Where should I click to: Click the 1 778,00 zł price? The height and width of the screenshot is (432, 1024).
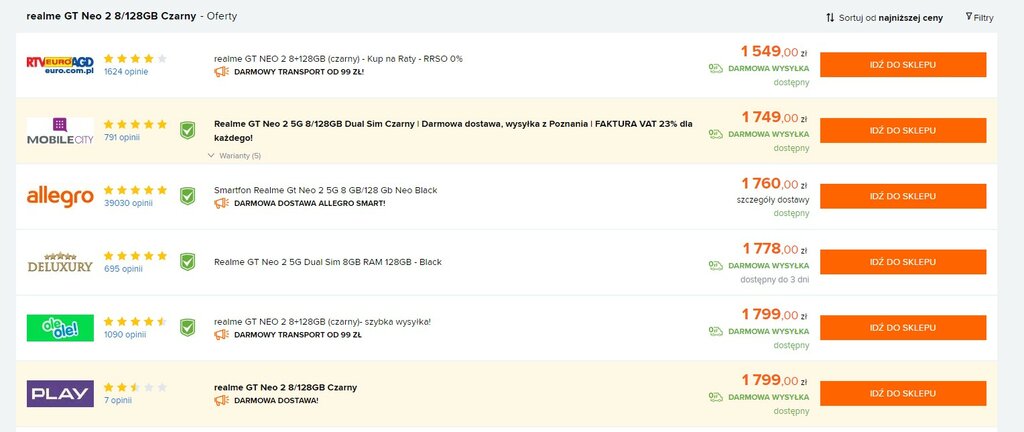(775, 249)
